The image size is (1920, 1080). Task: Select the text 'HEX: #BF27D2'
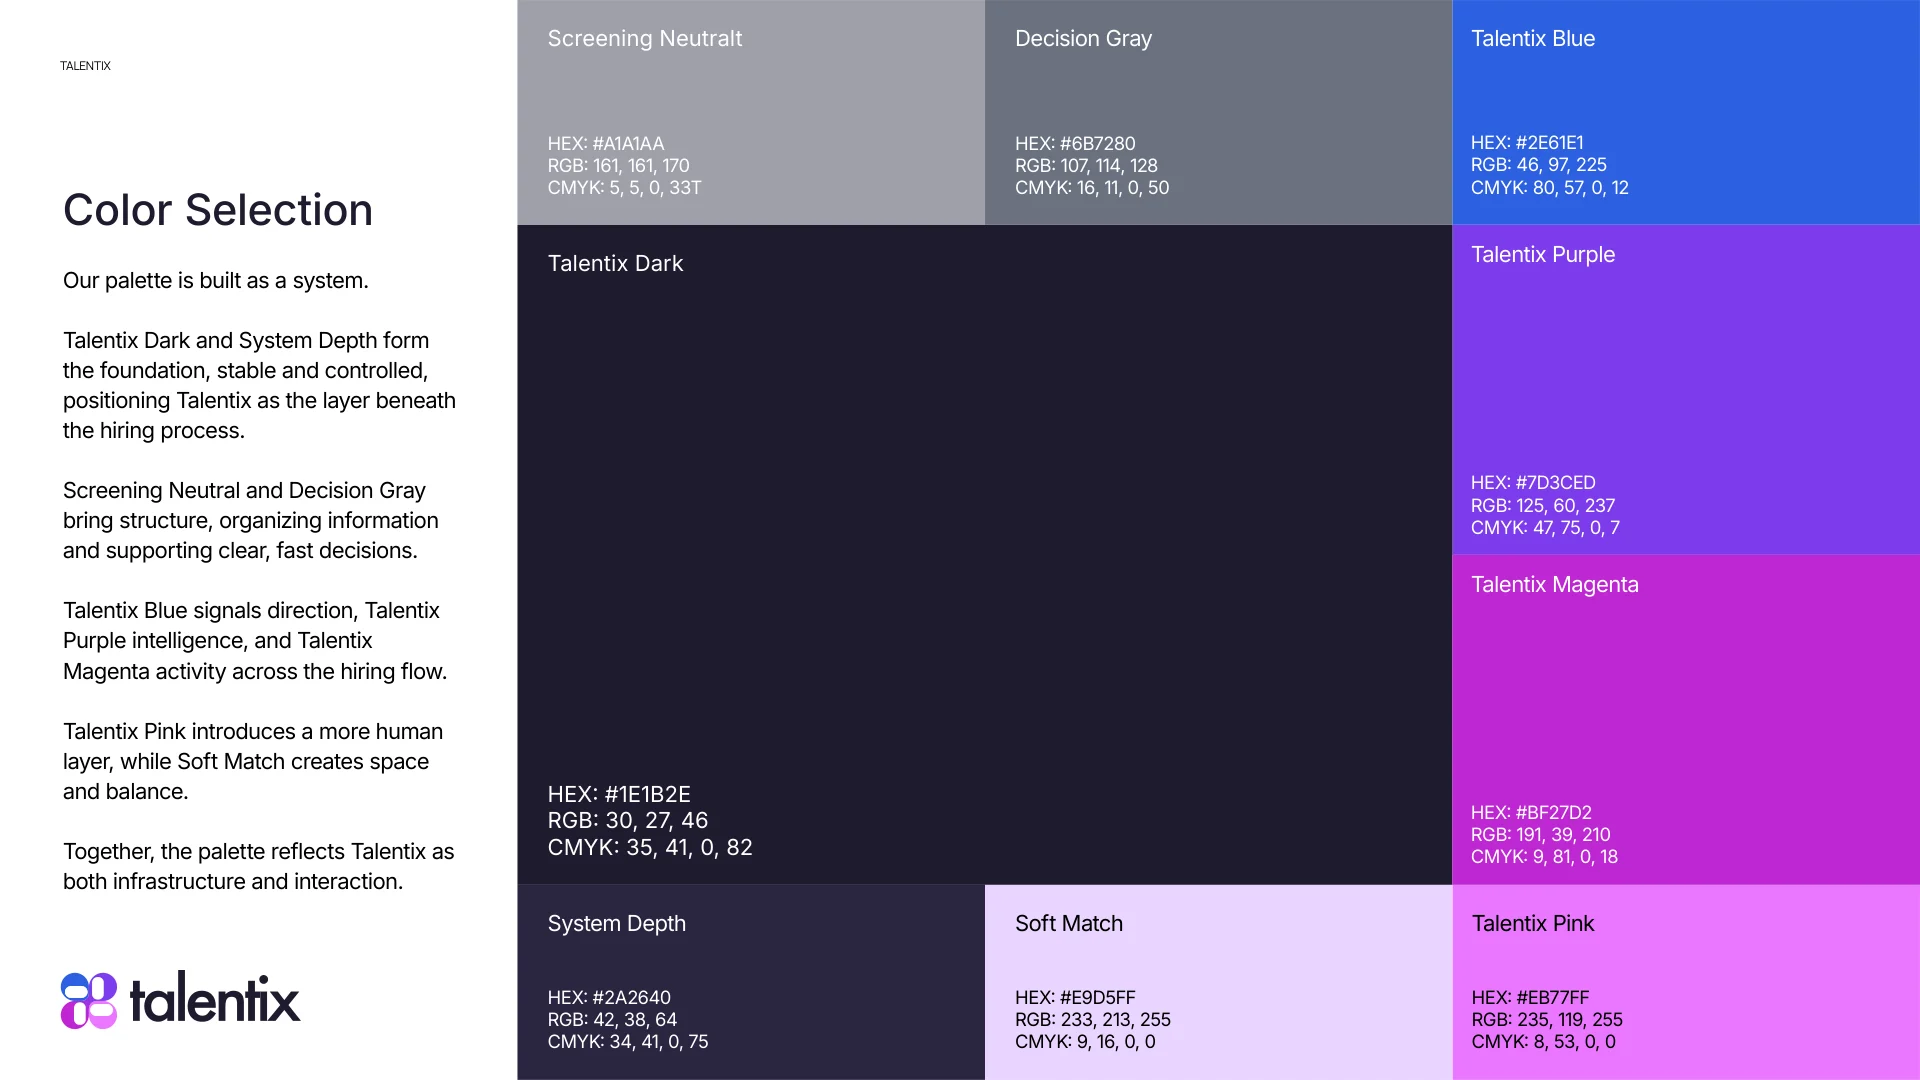click(x=1531, y=813)
